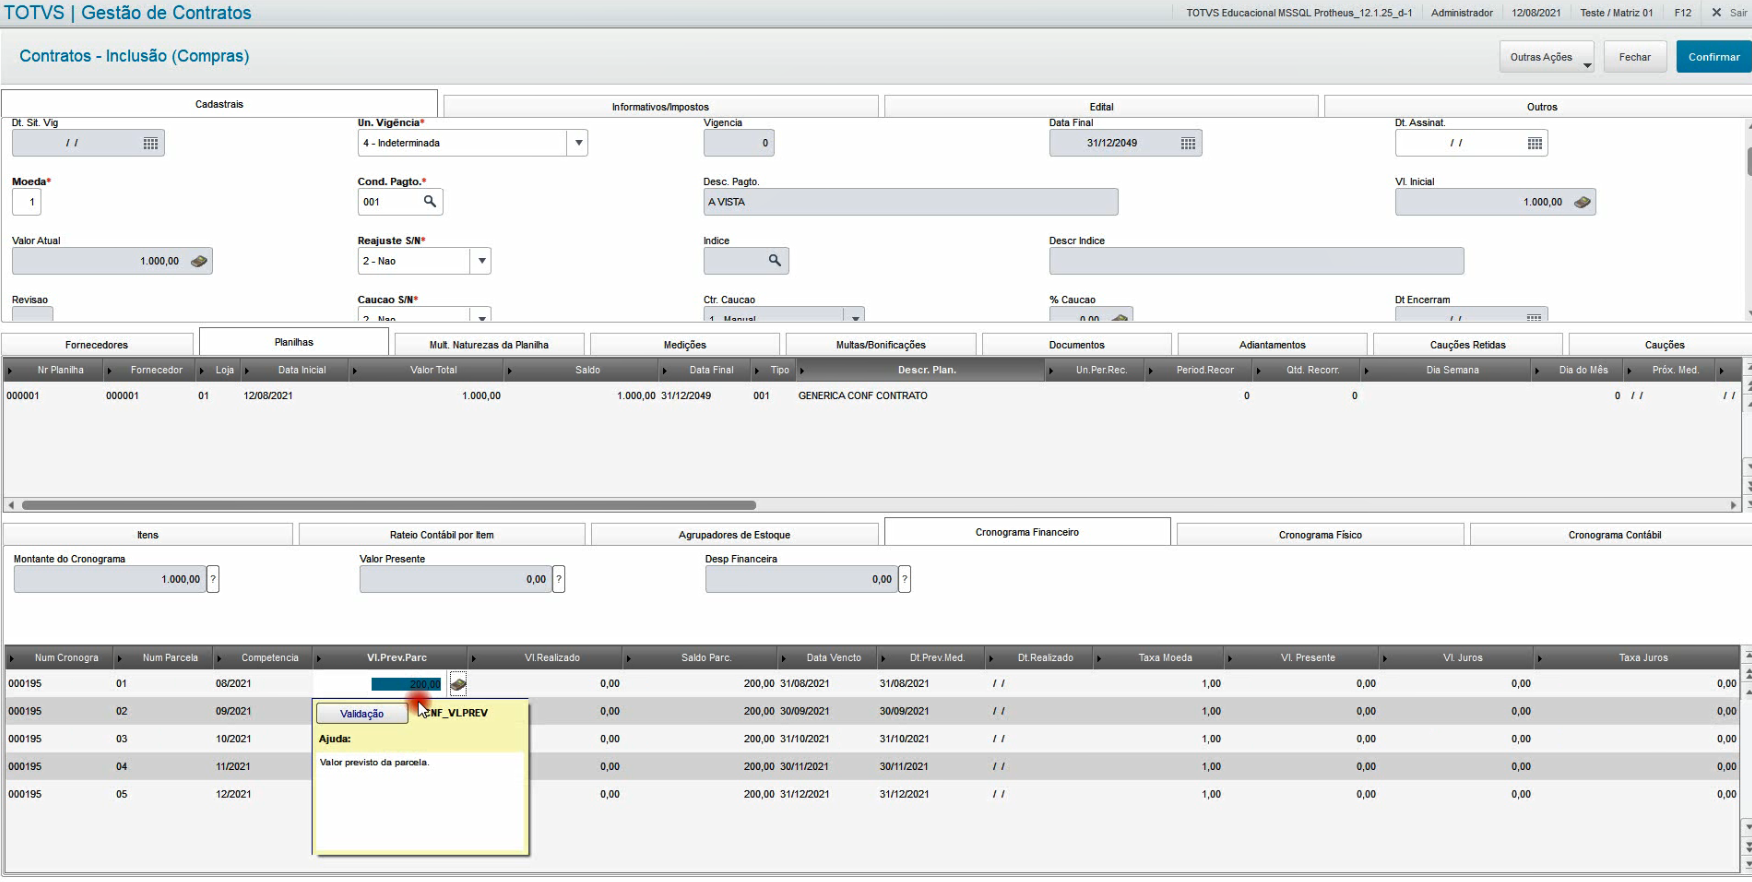Select planilha row GENERICA CONF CONTRATO

point(870,396)
